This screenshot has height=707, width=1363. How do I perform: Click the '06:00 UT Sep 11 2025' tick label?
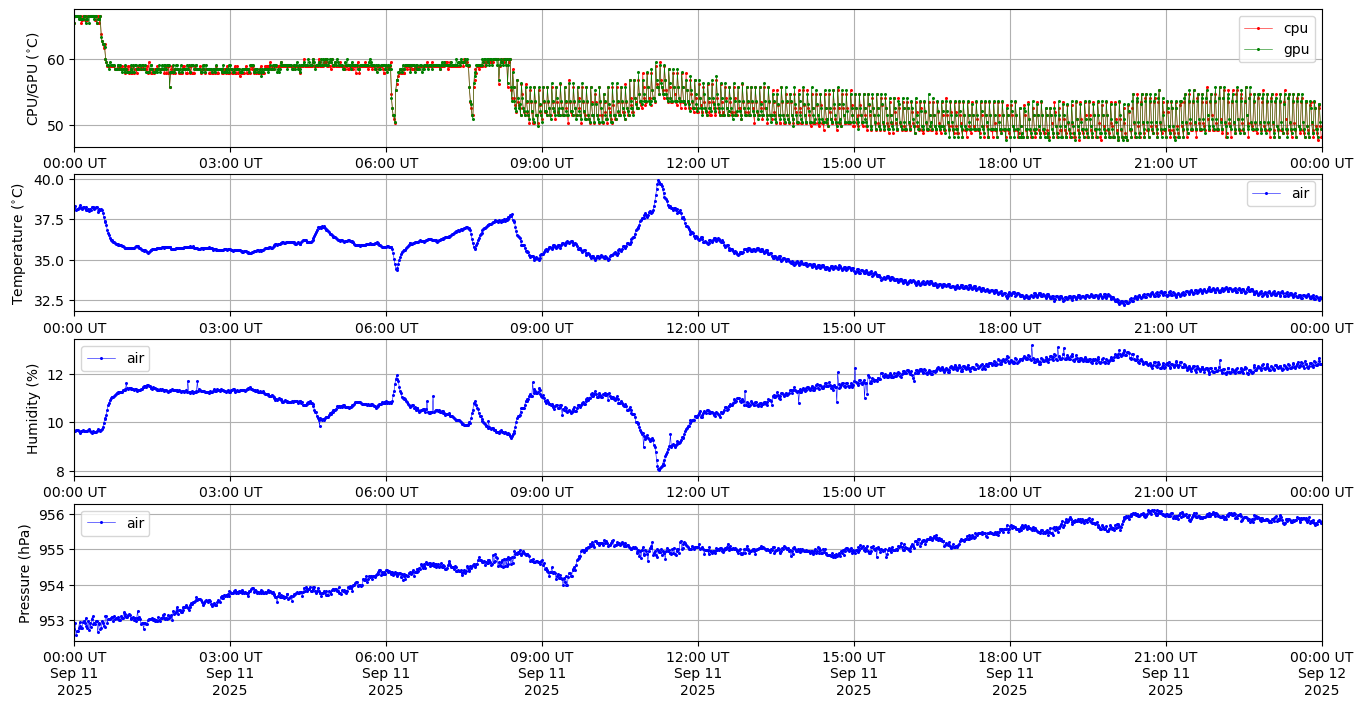click(x=386, y=673)
